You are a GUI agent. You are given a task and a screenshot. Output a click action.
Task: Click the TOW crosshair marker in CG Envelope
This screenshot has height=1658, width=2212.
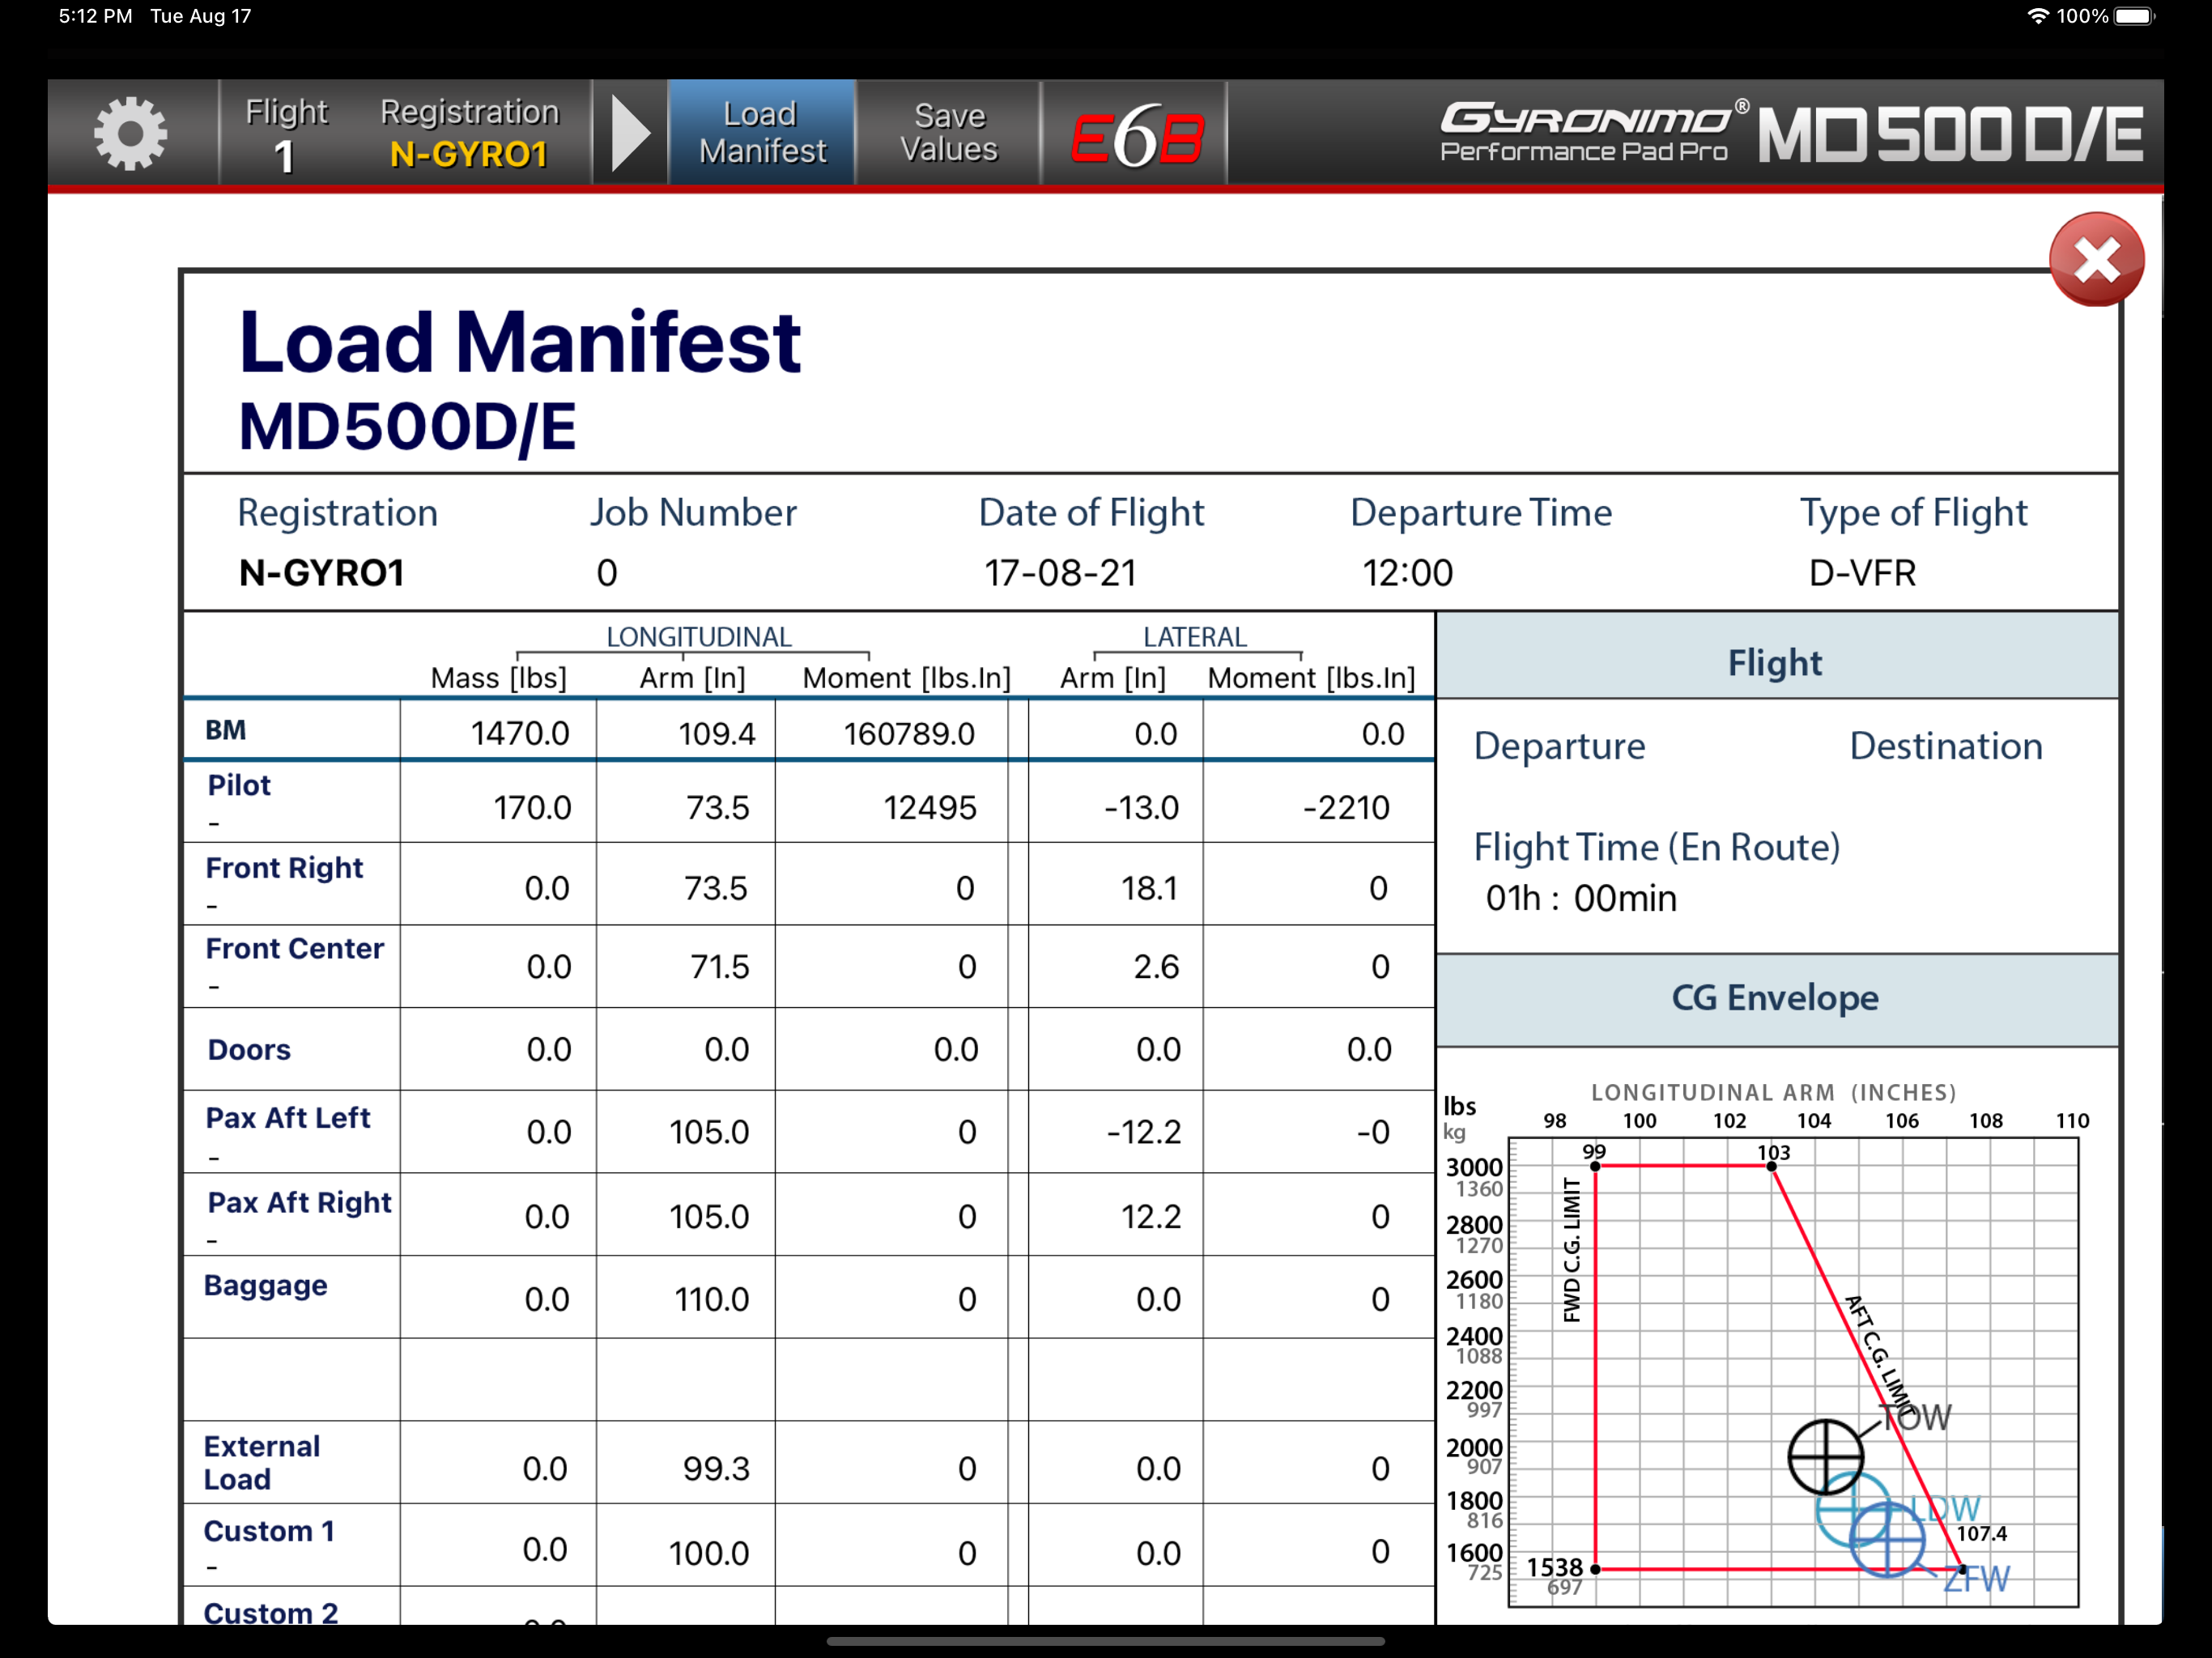click(1825, 1456)
